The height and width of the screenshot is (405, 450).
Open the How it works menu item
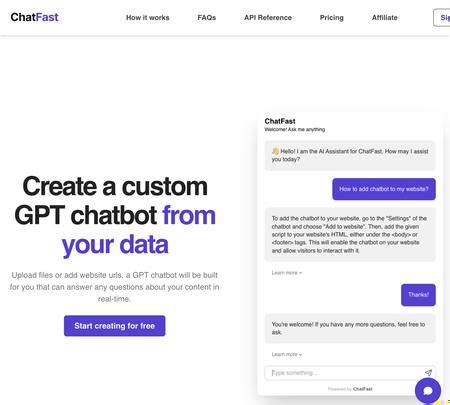pos(148,18)
